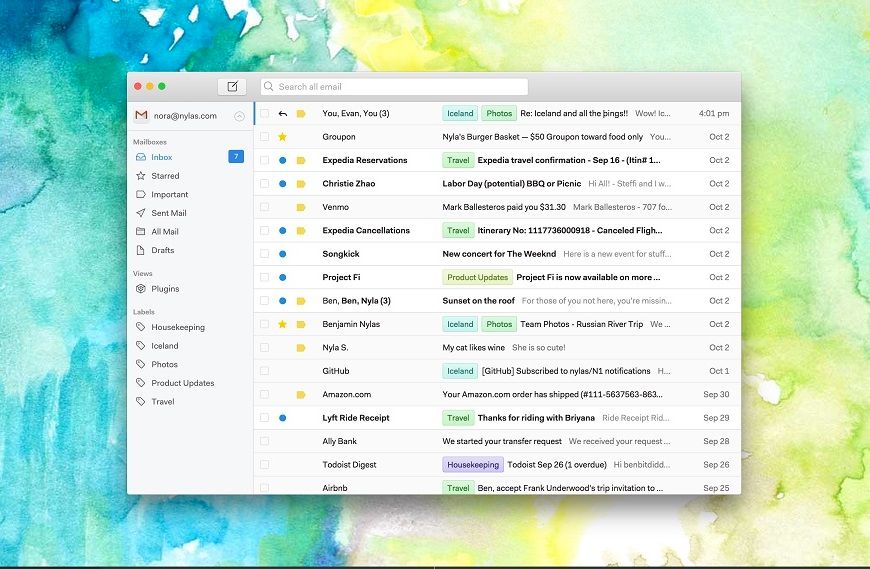Tick the Todoist Digest email checkbox
Viewport: 870px width, 569px height.
(x=265, y=465)
